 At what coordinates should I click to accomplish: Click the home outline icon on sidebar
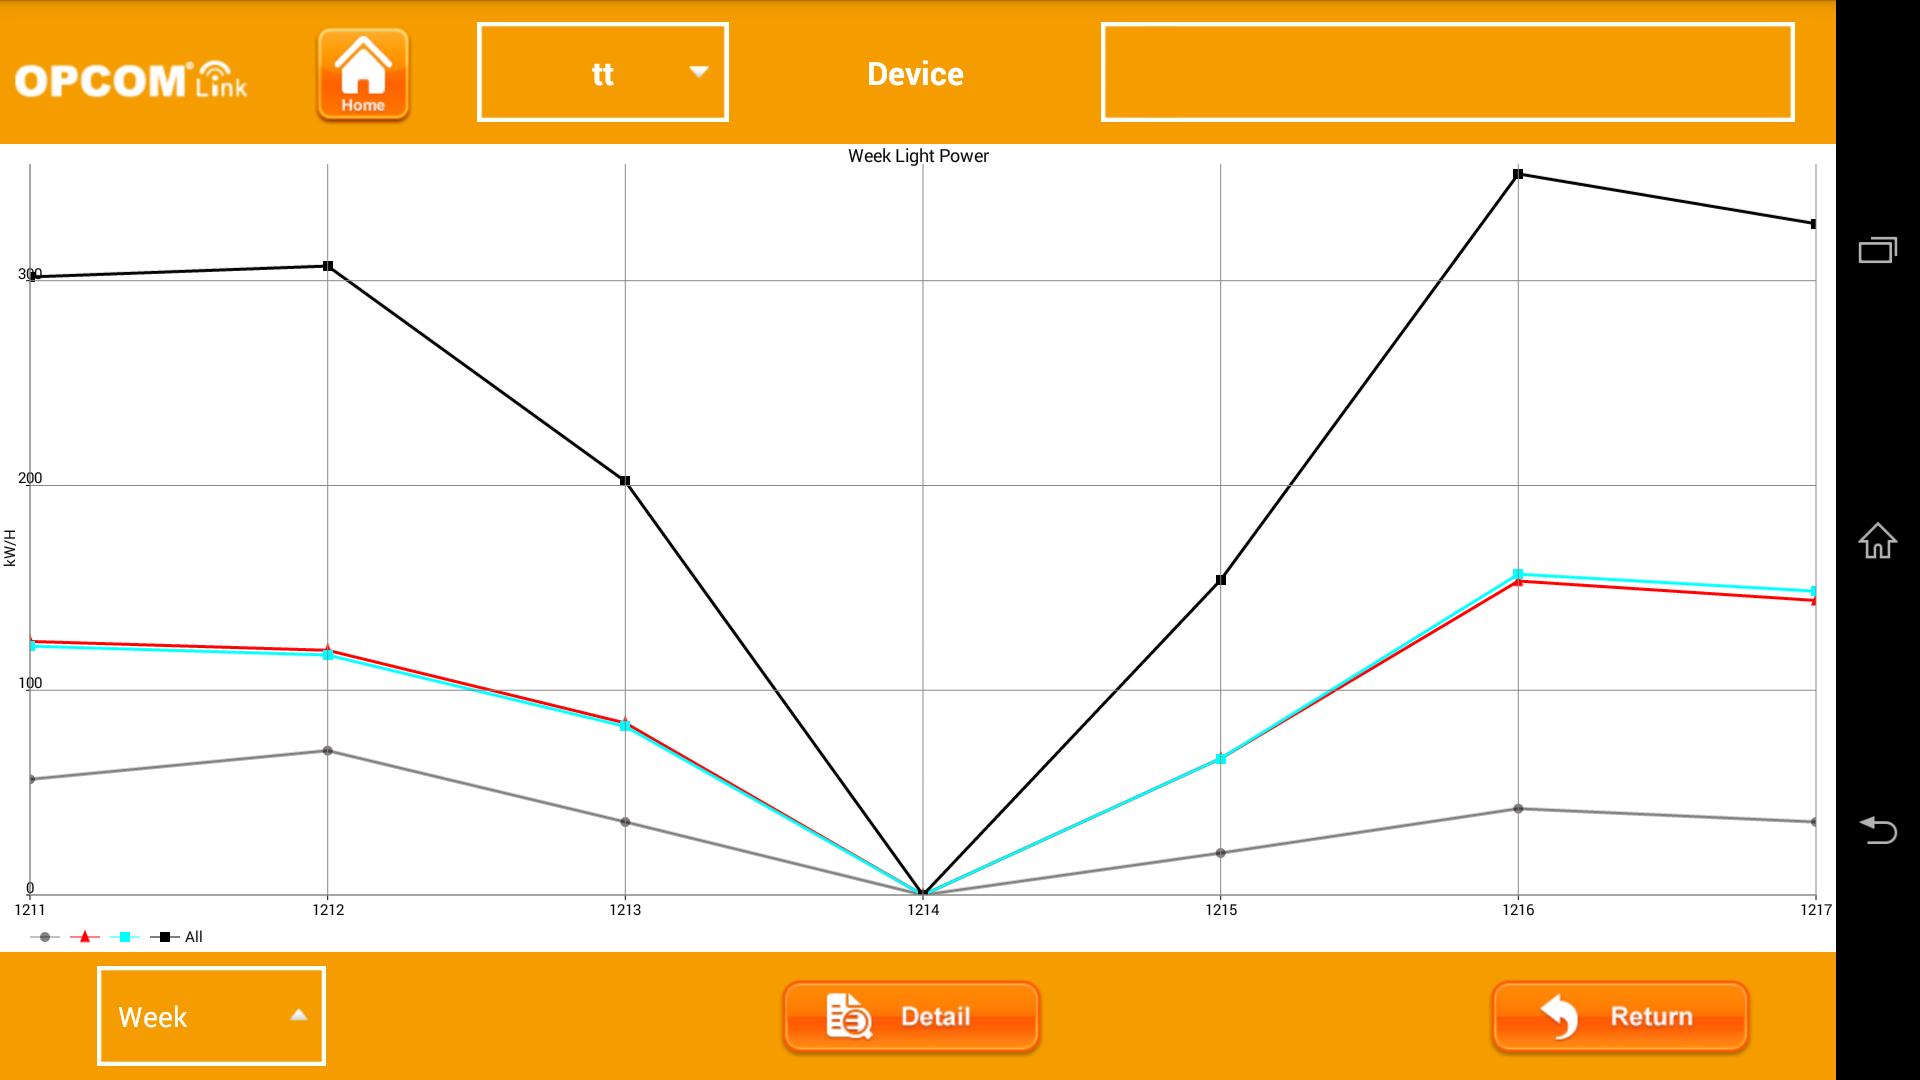1878,539
